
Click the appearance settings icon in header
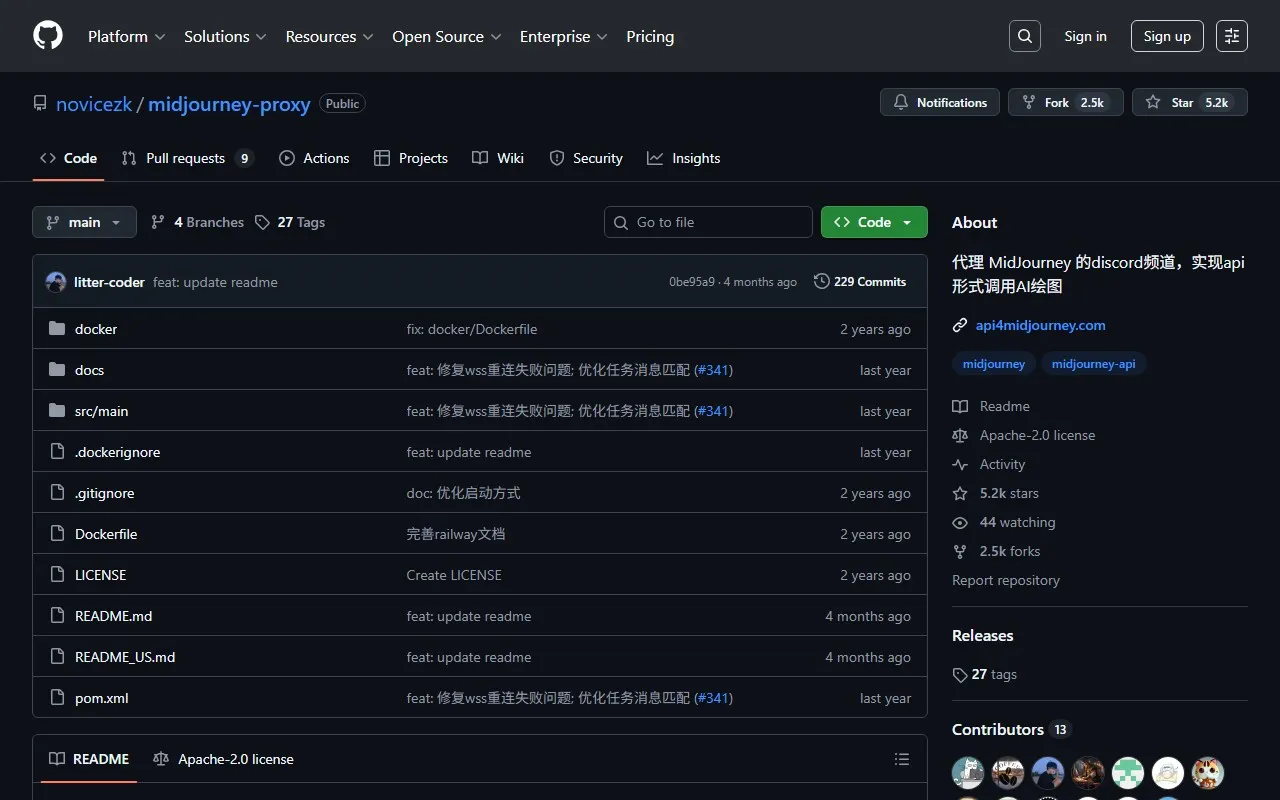[1232, 36]
